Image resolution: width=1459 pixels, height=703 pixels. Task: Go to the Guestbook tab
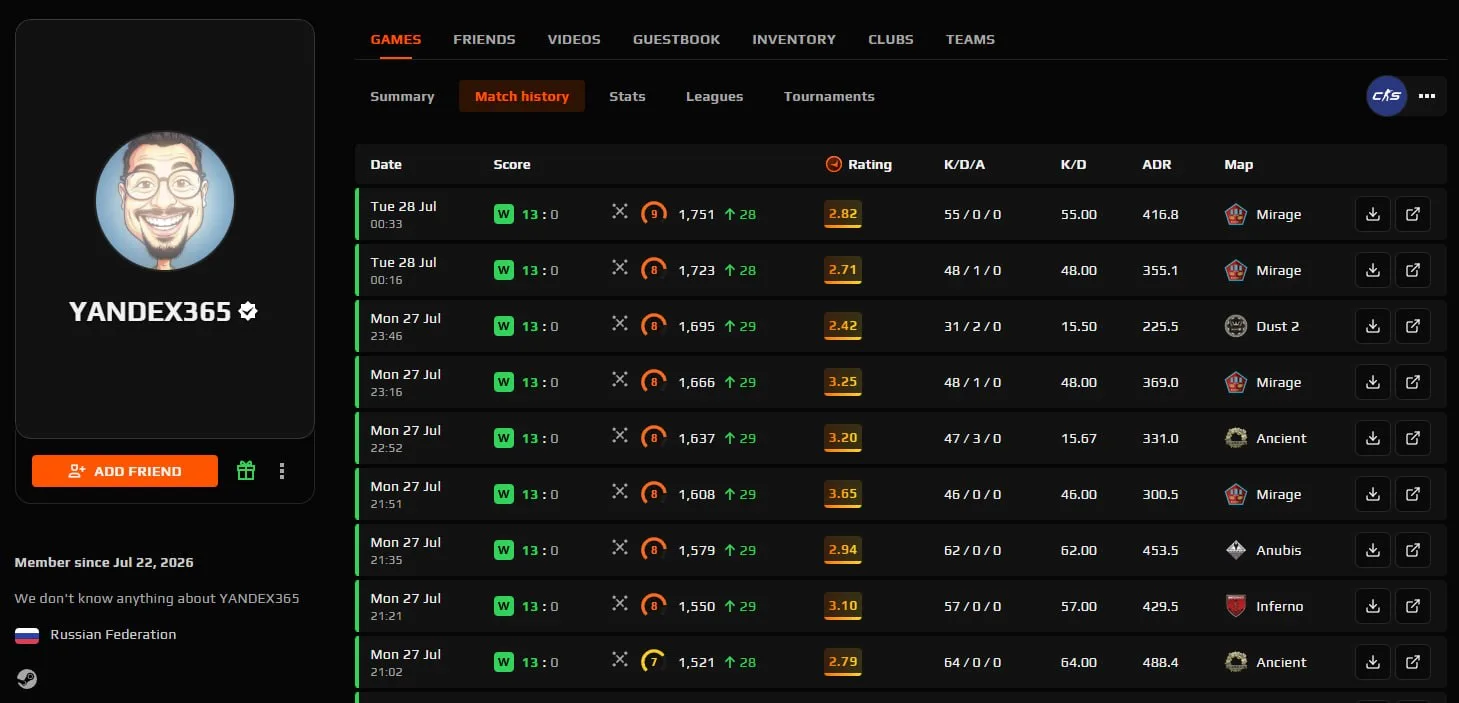[676, 40]
